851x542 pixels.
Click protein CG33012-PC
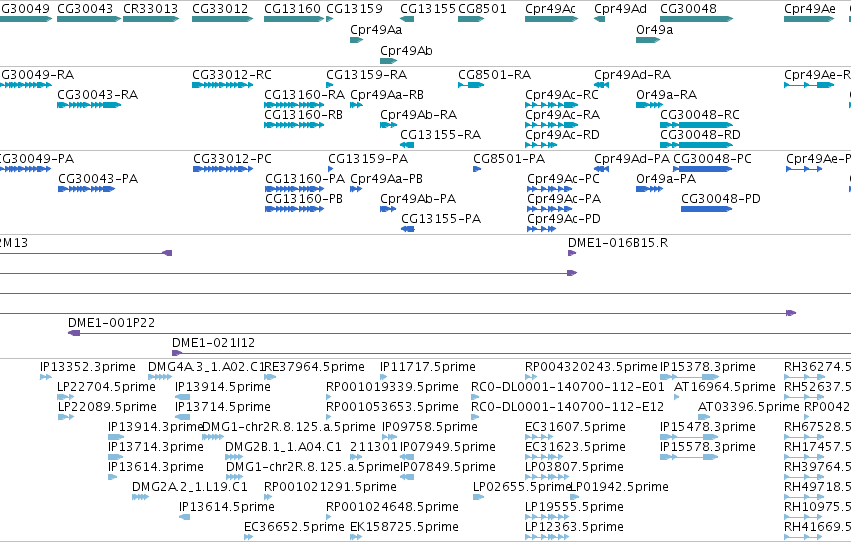coord(223,169)
